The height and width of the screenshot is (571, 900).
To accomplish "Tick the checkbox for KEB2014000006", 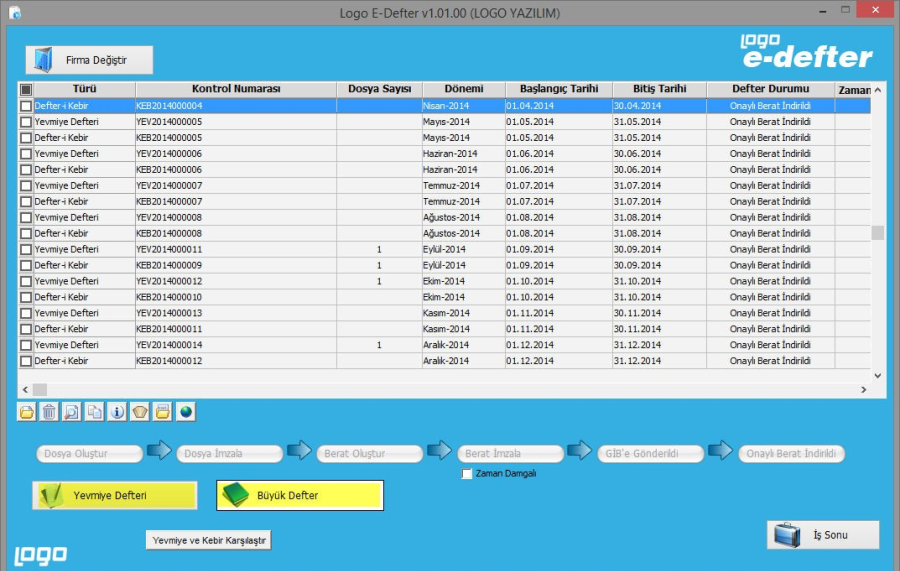I will tap(26, 170).
